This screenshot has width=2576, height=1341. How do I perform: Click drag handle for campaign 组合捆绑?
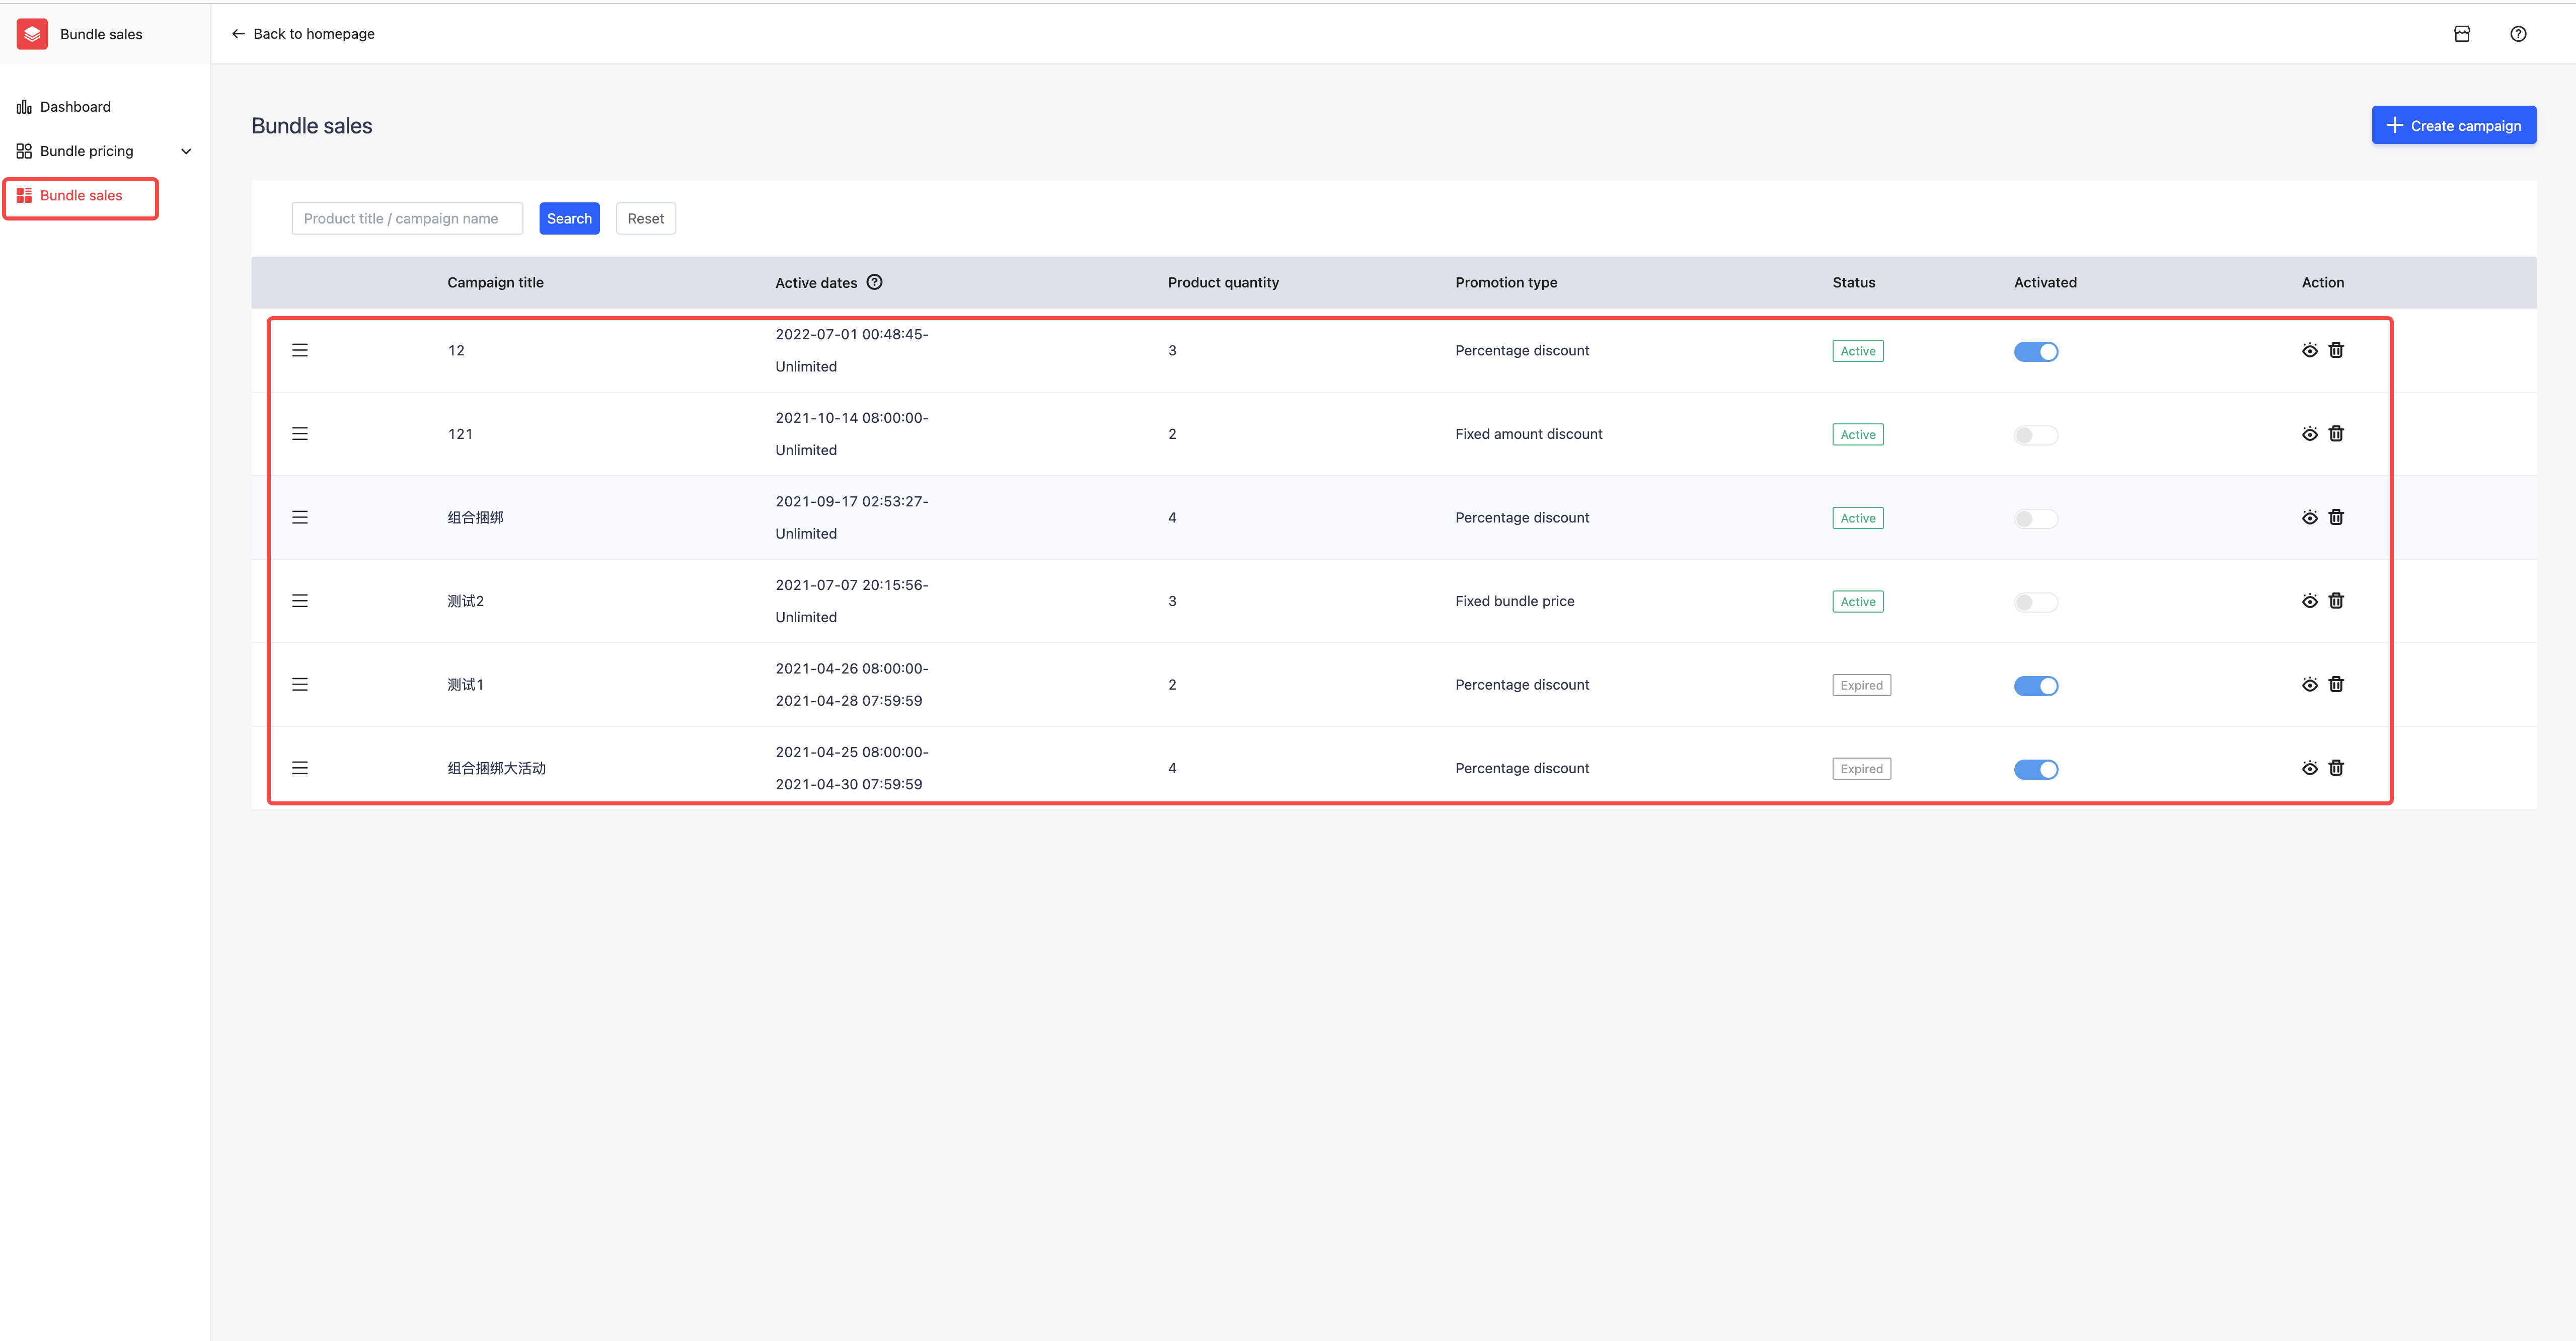coord(300,517)
